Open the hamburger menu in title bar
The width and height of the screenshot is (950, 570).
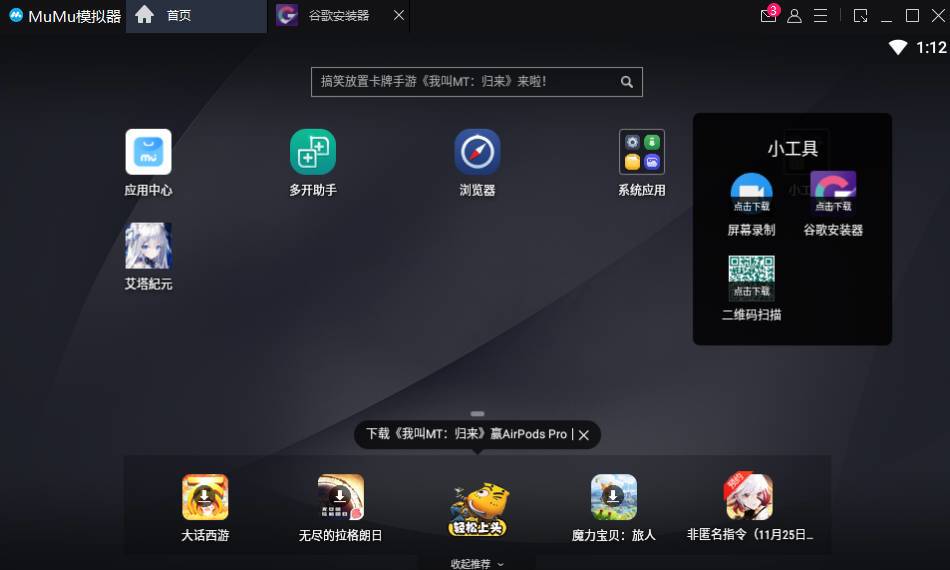click(820, 16)
